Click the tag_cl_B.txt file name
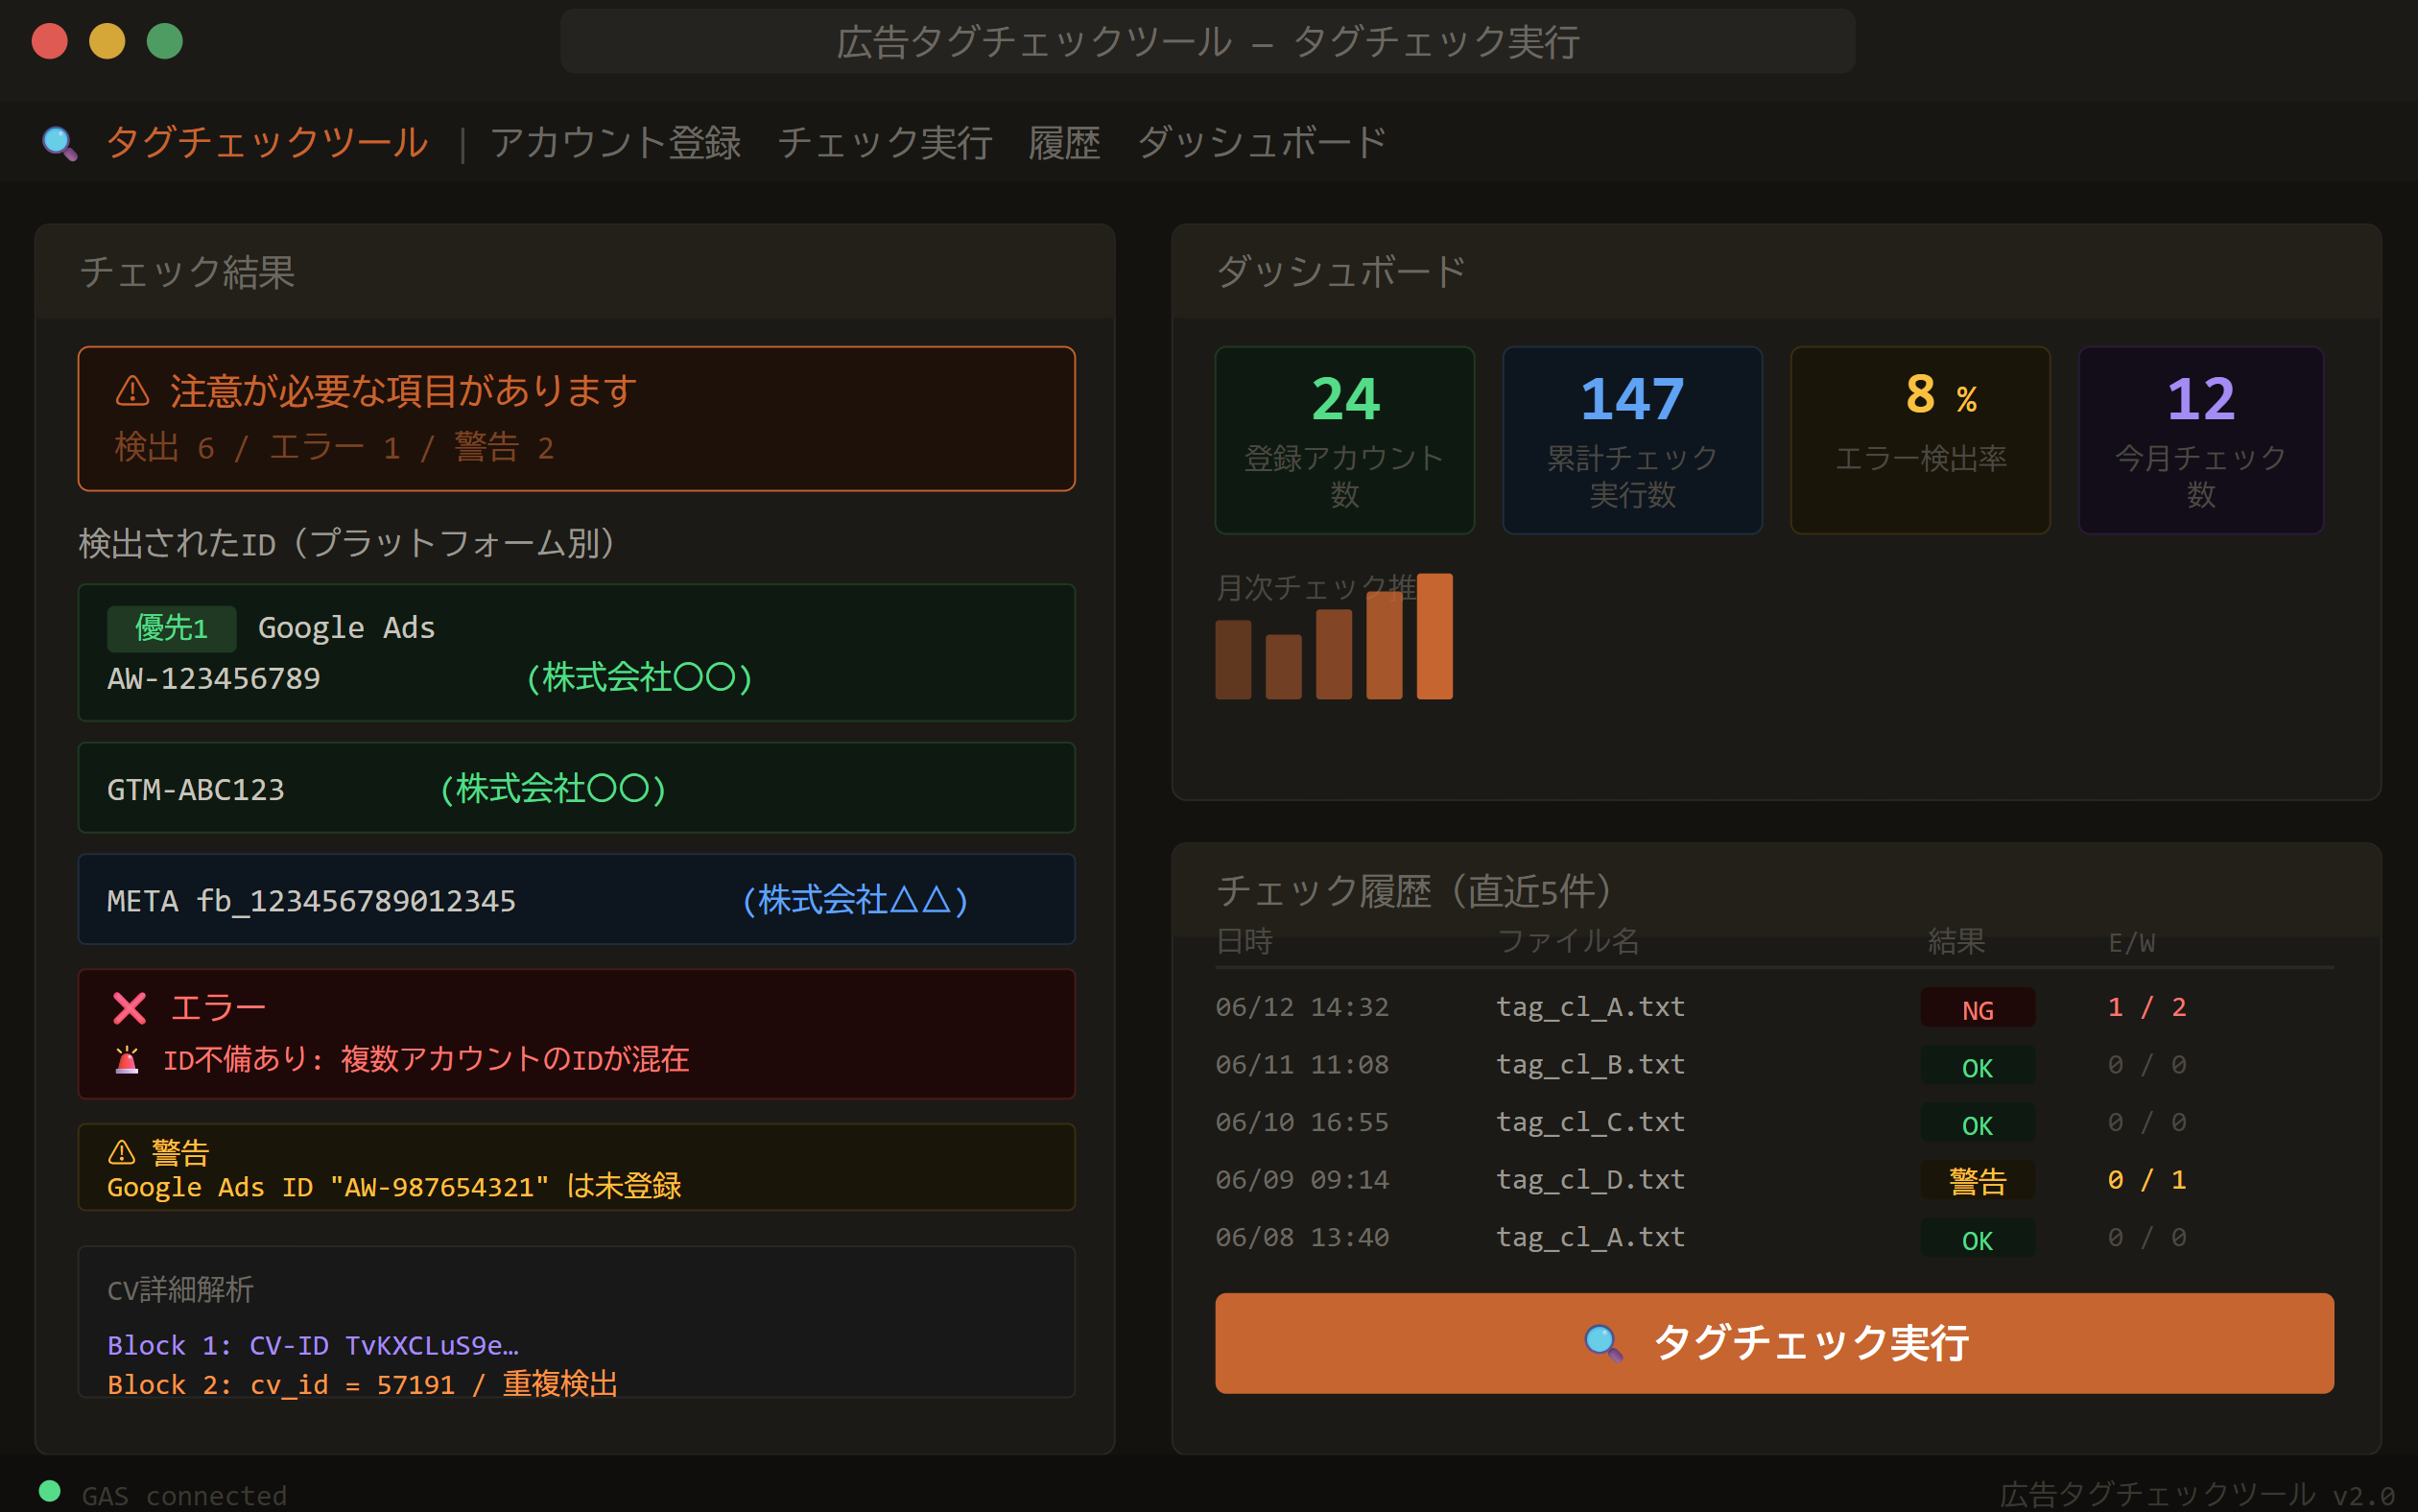Viewport: 2418px width, 1512px height. [x=1590, y=1064]
